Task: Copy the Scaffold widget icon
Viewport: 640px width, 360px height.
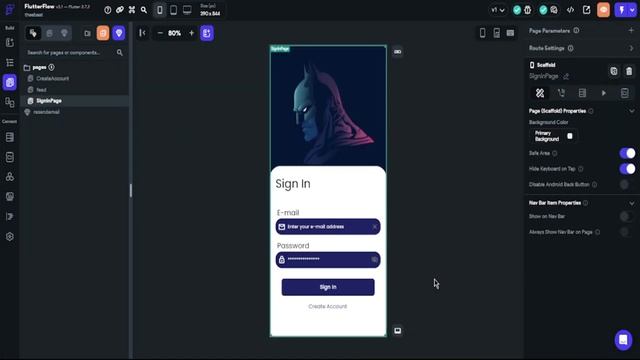Action: coord(614,71)
